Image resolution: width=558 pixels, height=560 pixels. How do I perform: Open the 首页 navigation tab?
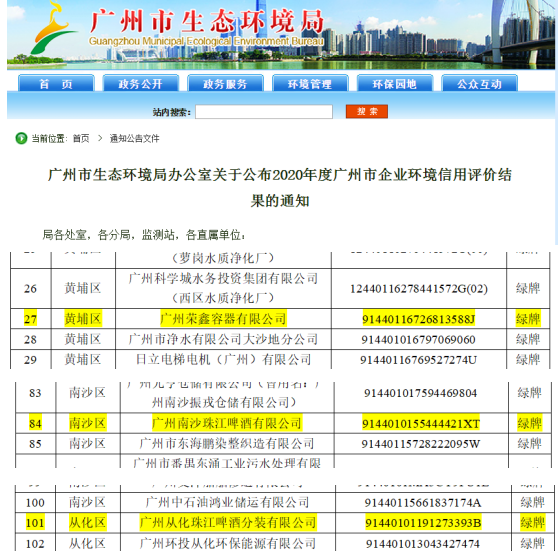click(x=56, y=84)
